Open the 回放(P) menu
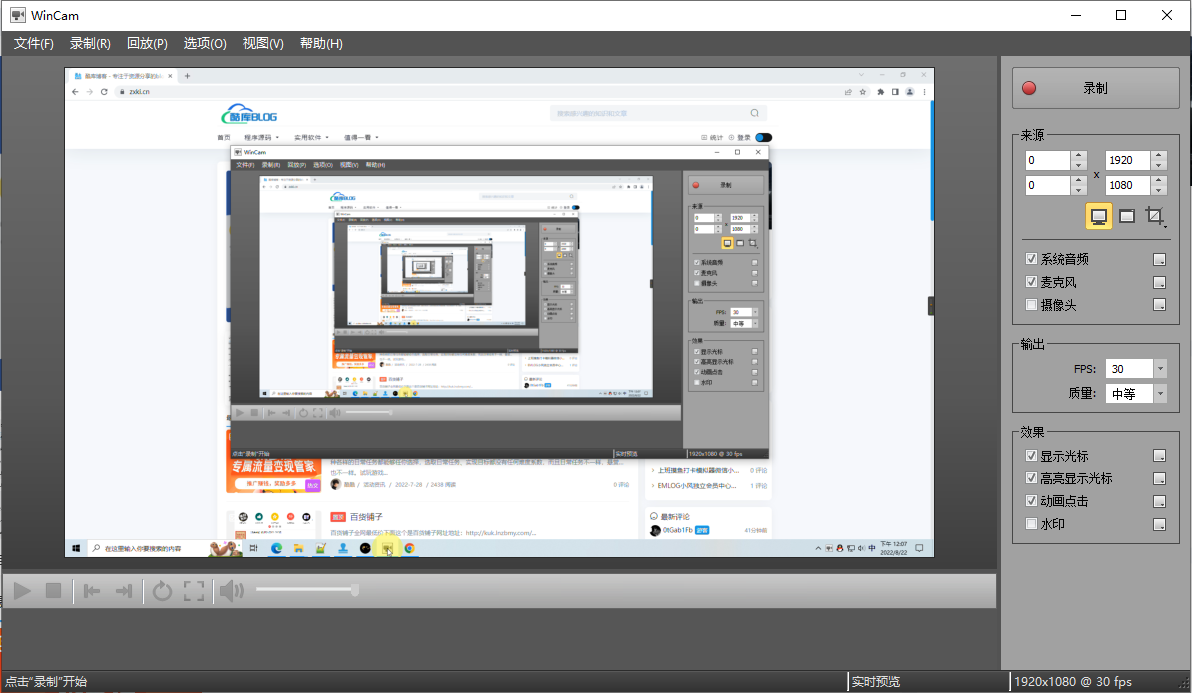The width and height of the screenshot is (1192, 693). click(146, 43)
